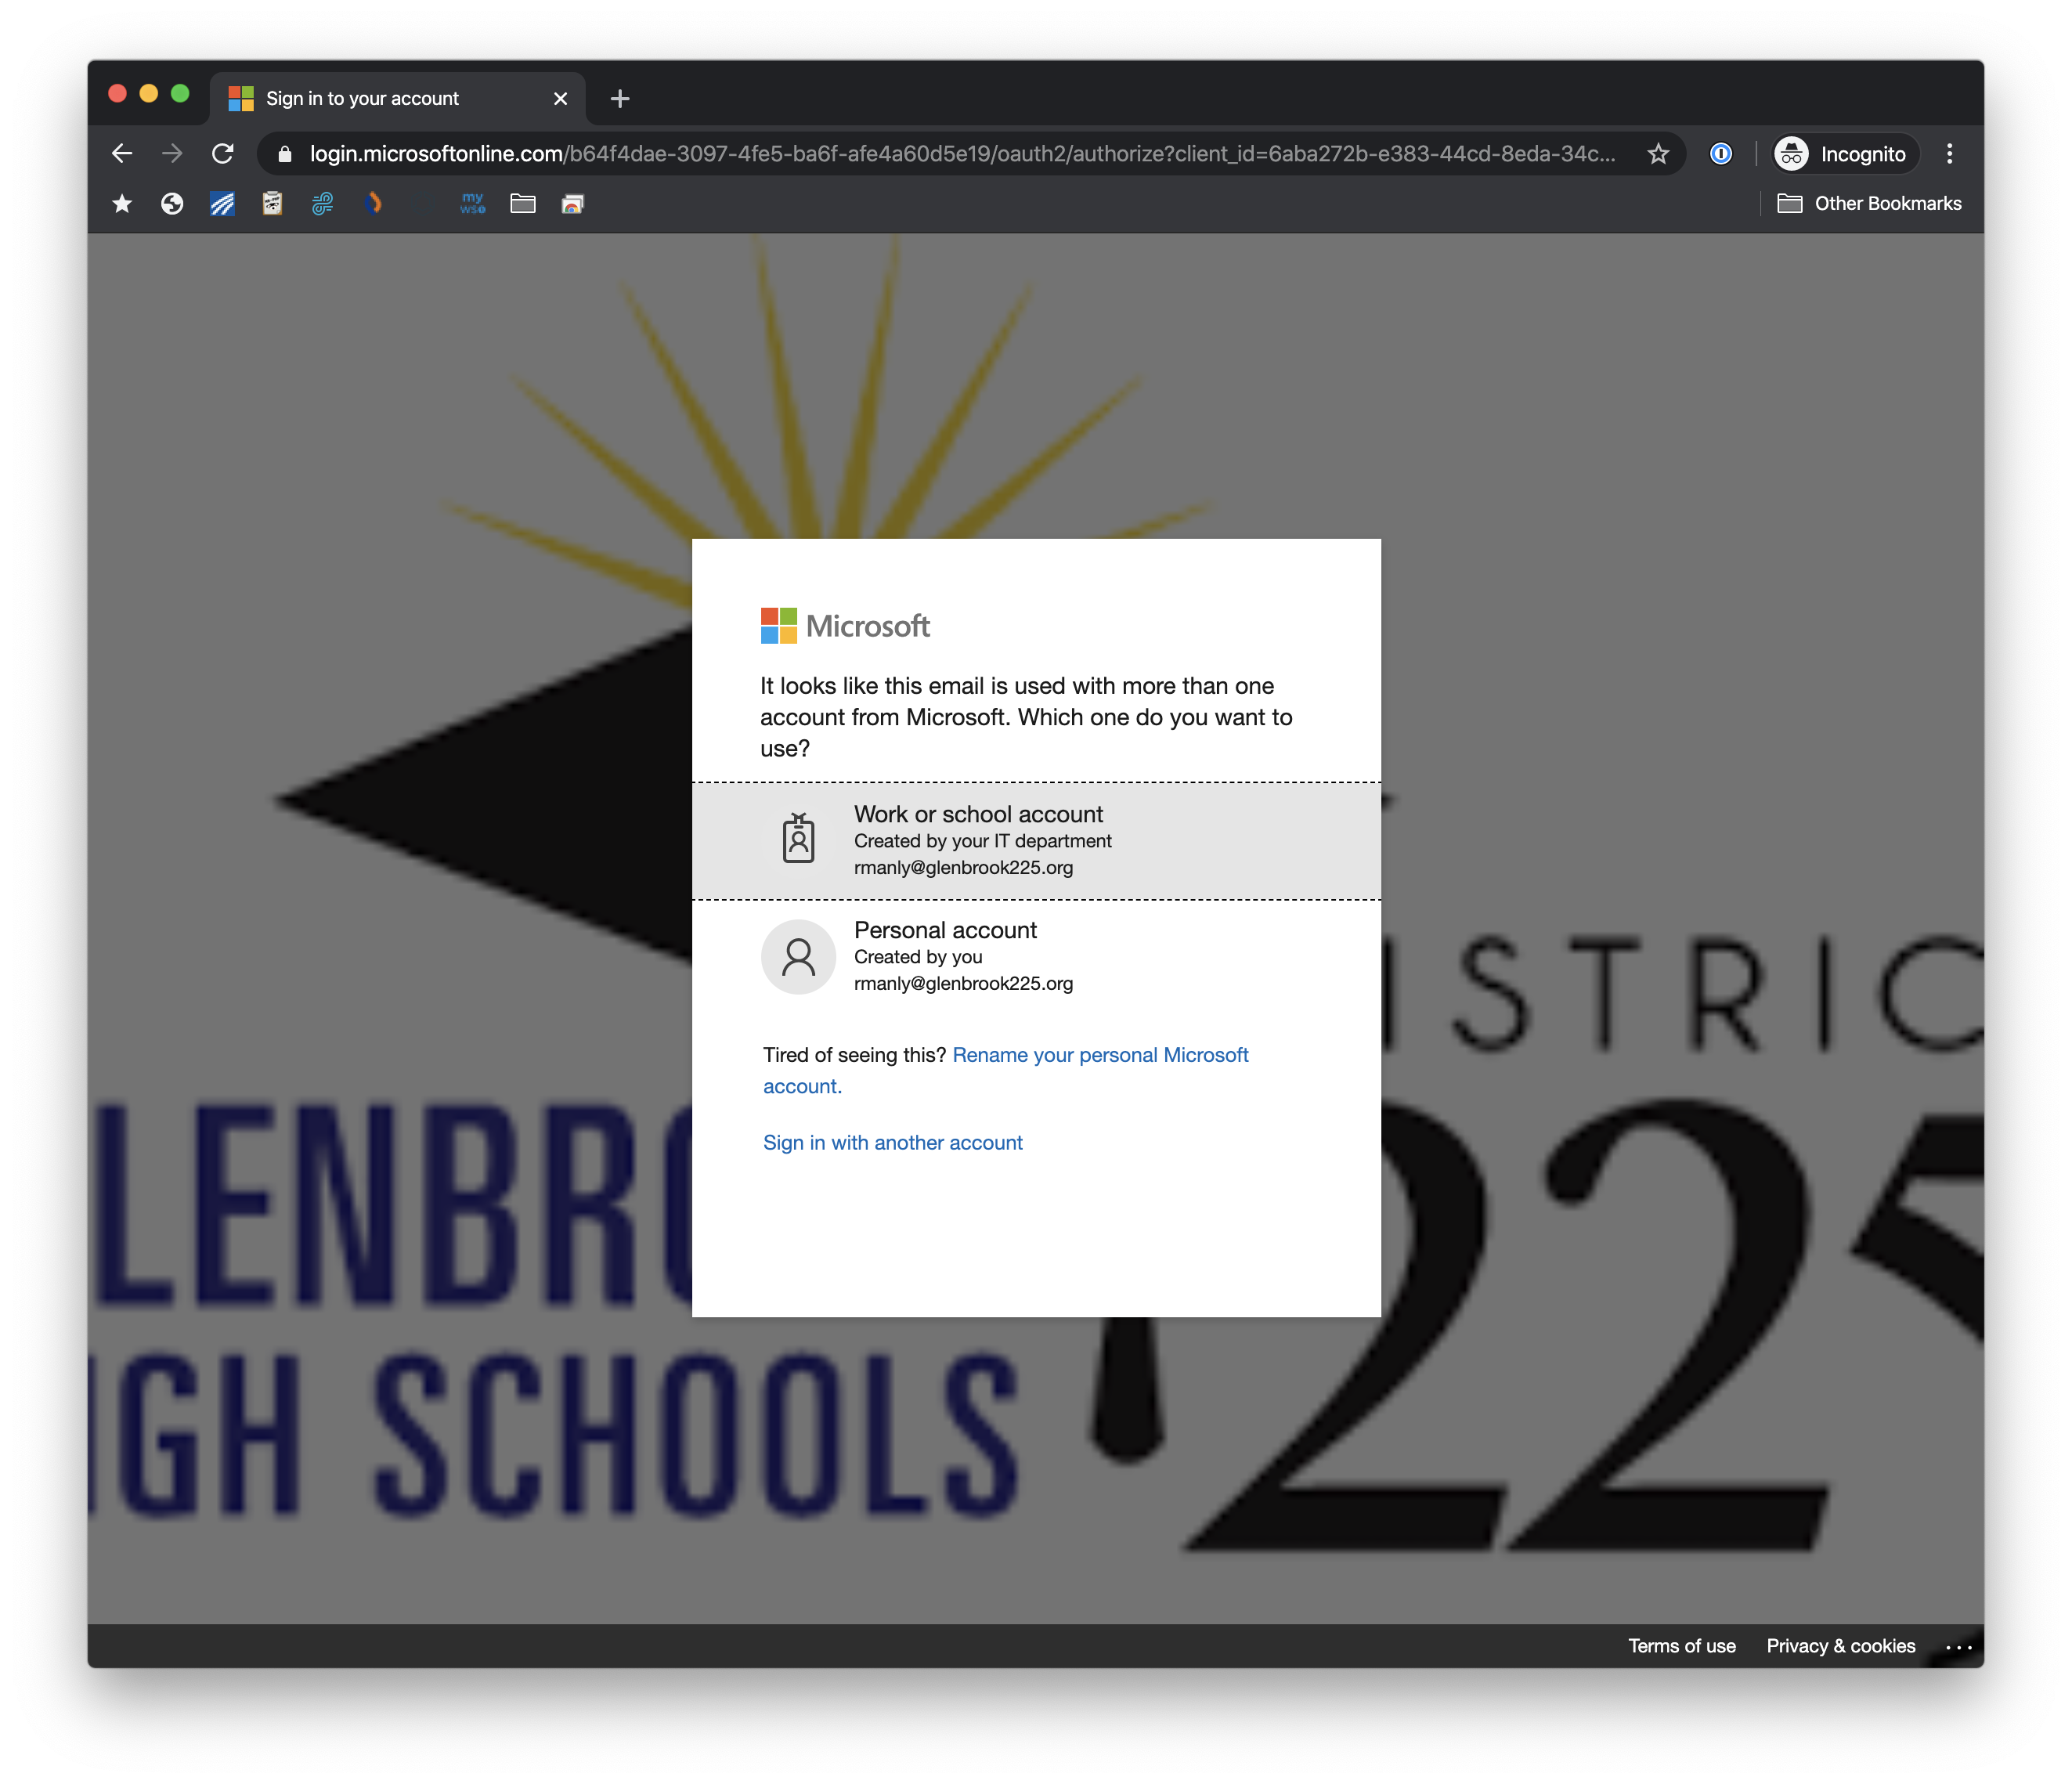This screenshot has height=1784, width=2072.
Task: Click the bookmark star in address bar
Action: tap(1658, 154)
